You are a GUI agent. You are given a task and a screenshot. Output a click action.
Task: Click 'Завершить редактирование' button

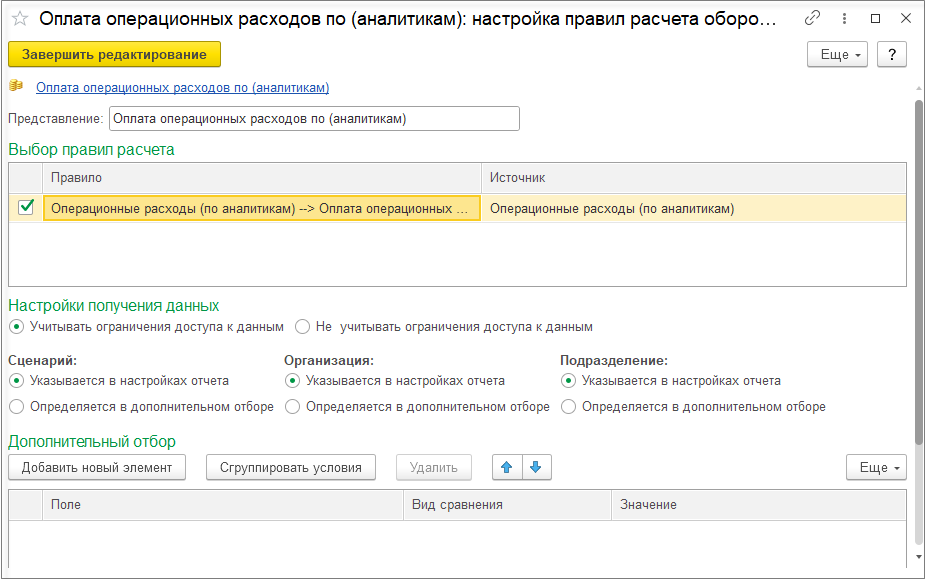pos(114,54)
